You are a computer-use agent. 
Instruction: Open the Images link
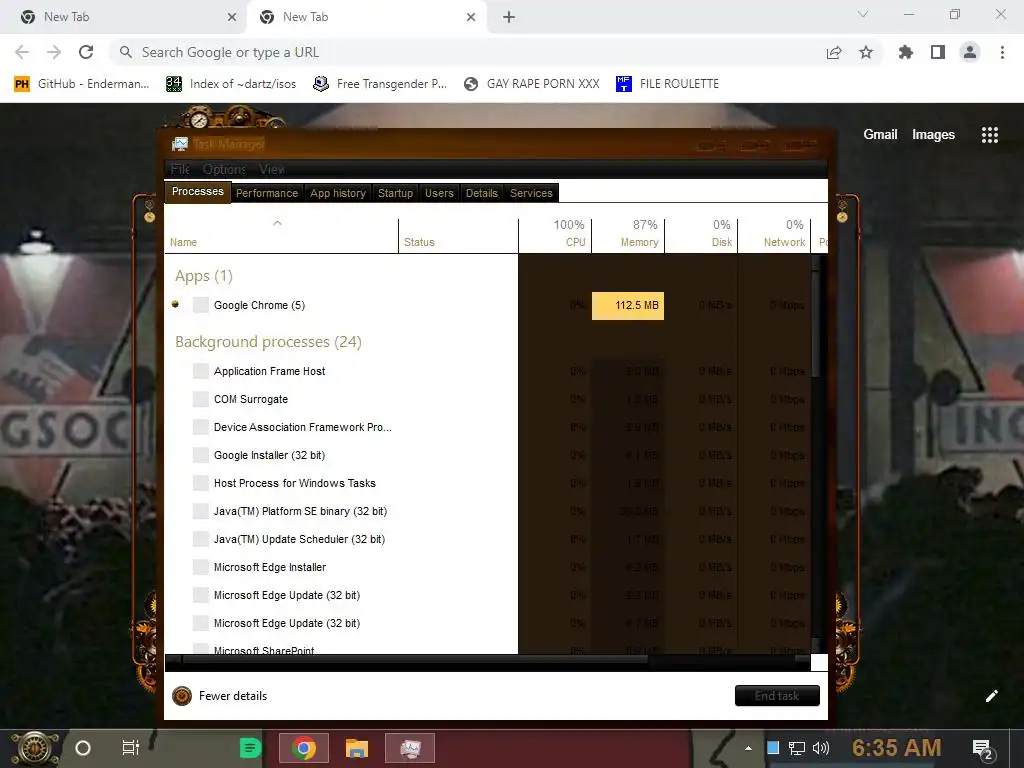[933, 135]
